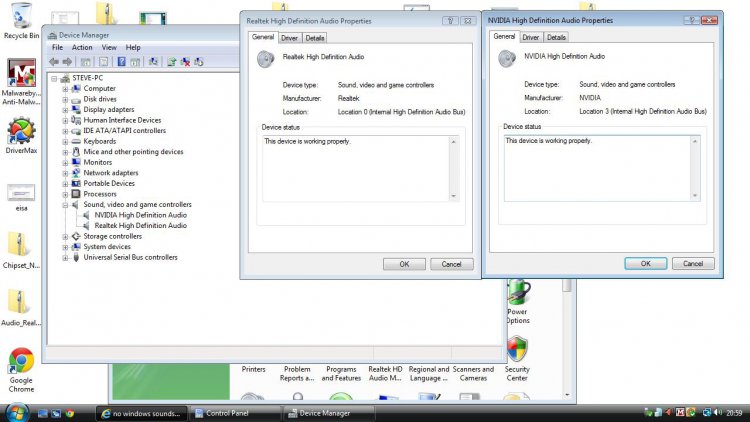Switch to 'no windows sounds' browser taskbar button
The height and width of the screenshot is (422, 750).
(142, 413)
